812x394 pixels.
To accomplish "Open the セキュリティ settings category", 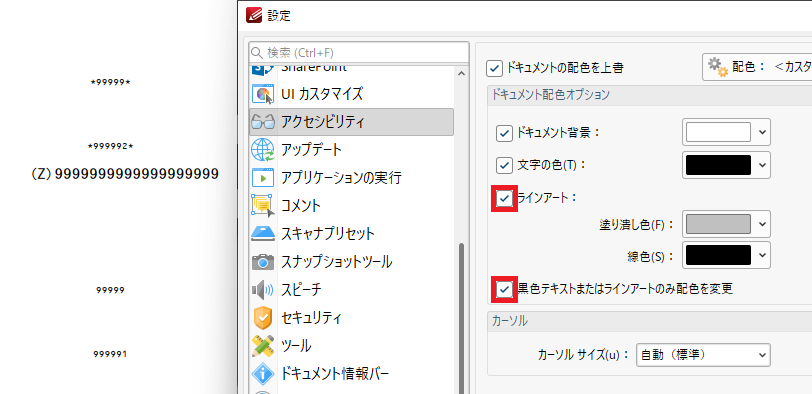I will pos(352,318).
